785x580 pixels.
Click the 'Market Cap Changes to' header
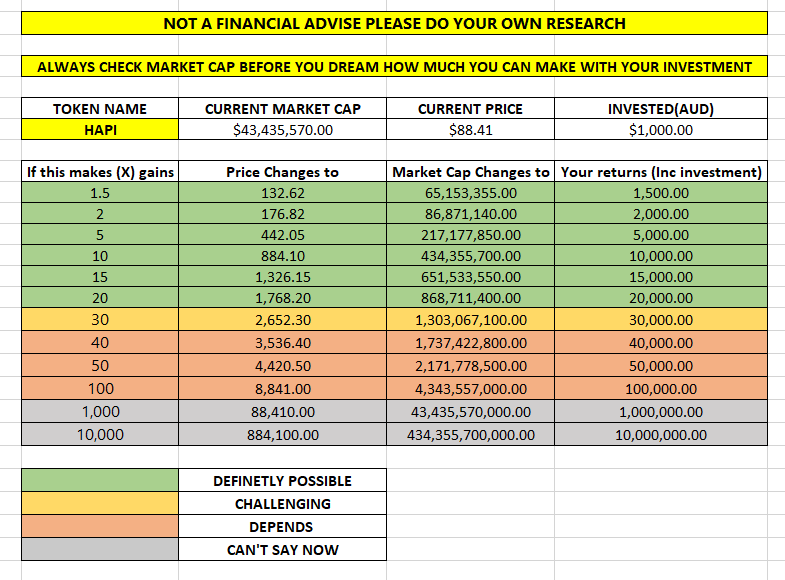tap(470, 172)
